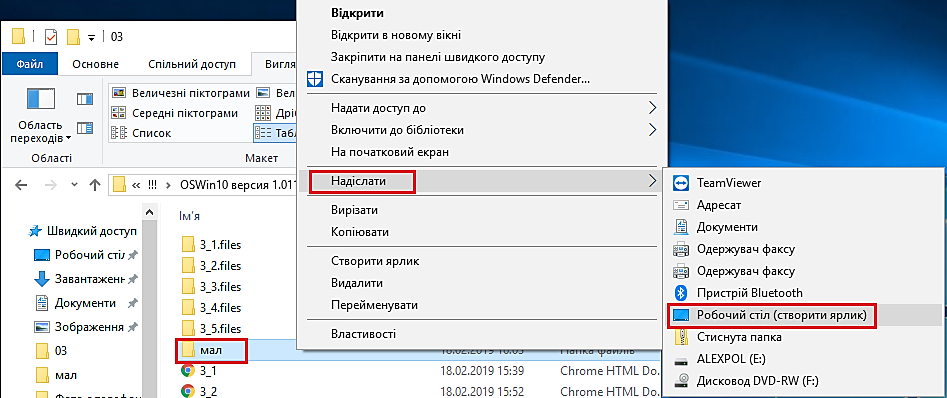
Task: Click the Робочий стіл icon in sidebar
Action: tap(41, 255)
